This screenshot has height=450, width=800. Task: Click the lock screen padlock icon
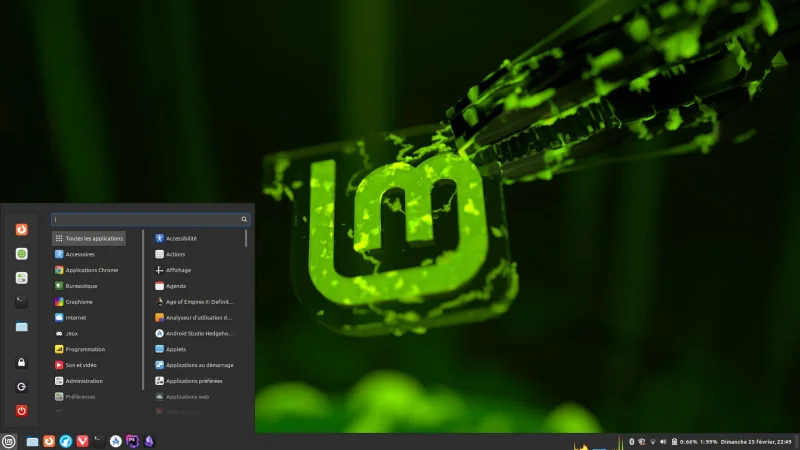[x=21, y=362]
